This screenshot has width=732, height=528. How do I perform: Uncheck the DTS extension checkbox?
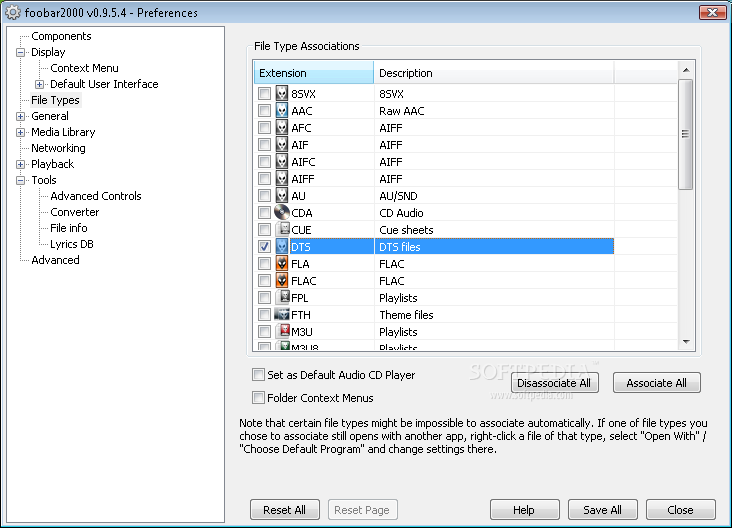pos(264,246)
